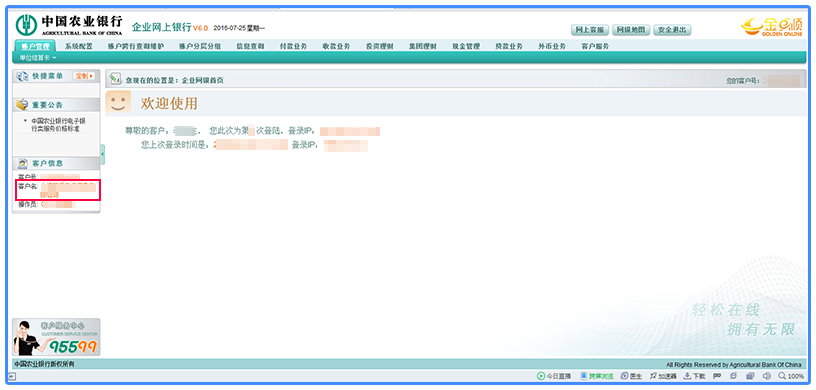This screenshot has width=816, height=390.
Task: Open 今日直播 in status bar
Action: pyautogui.click(x=554, y=376)
